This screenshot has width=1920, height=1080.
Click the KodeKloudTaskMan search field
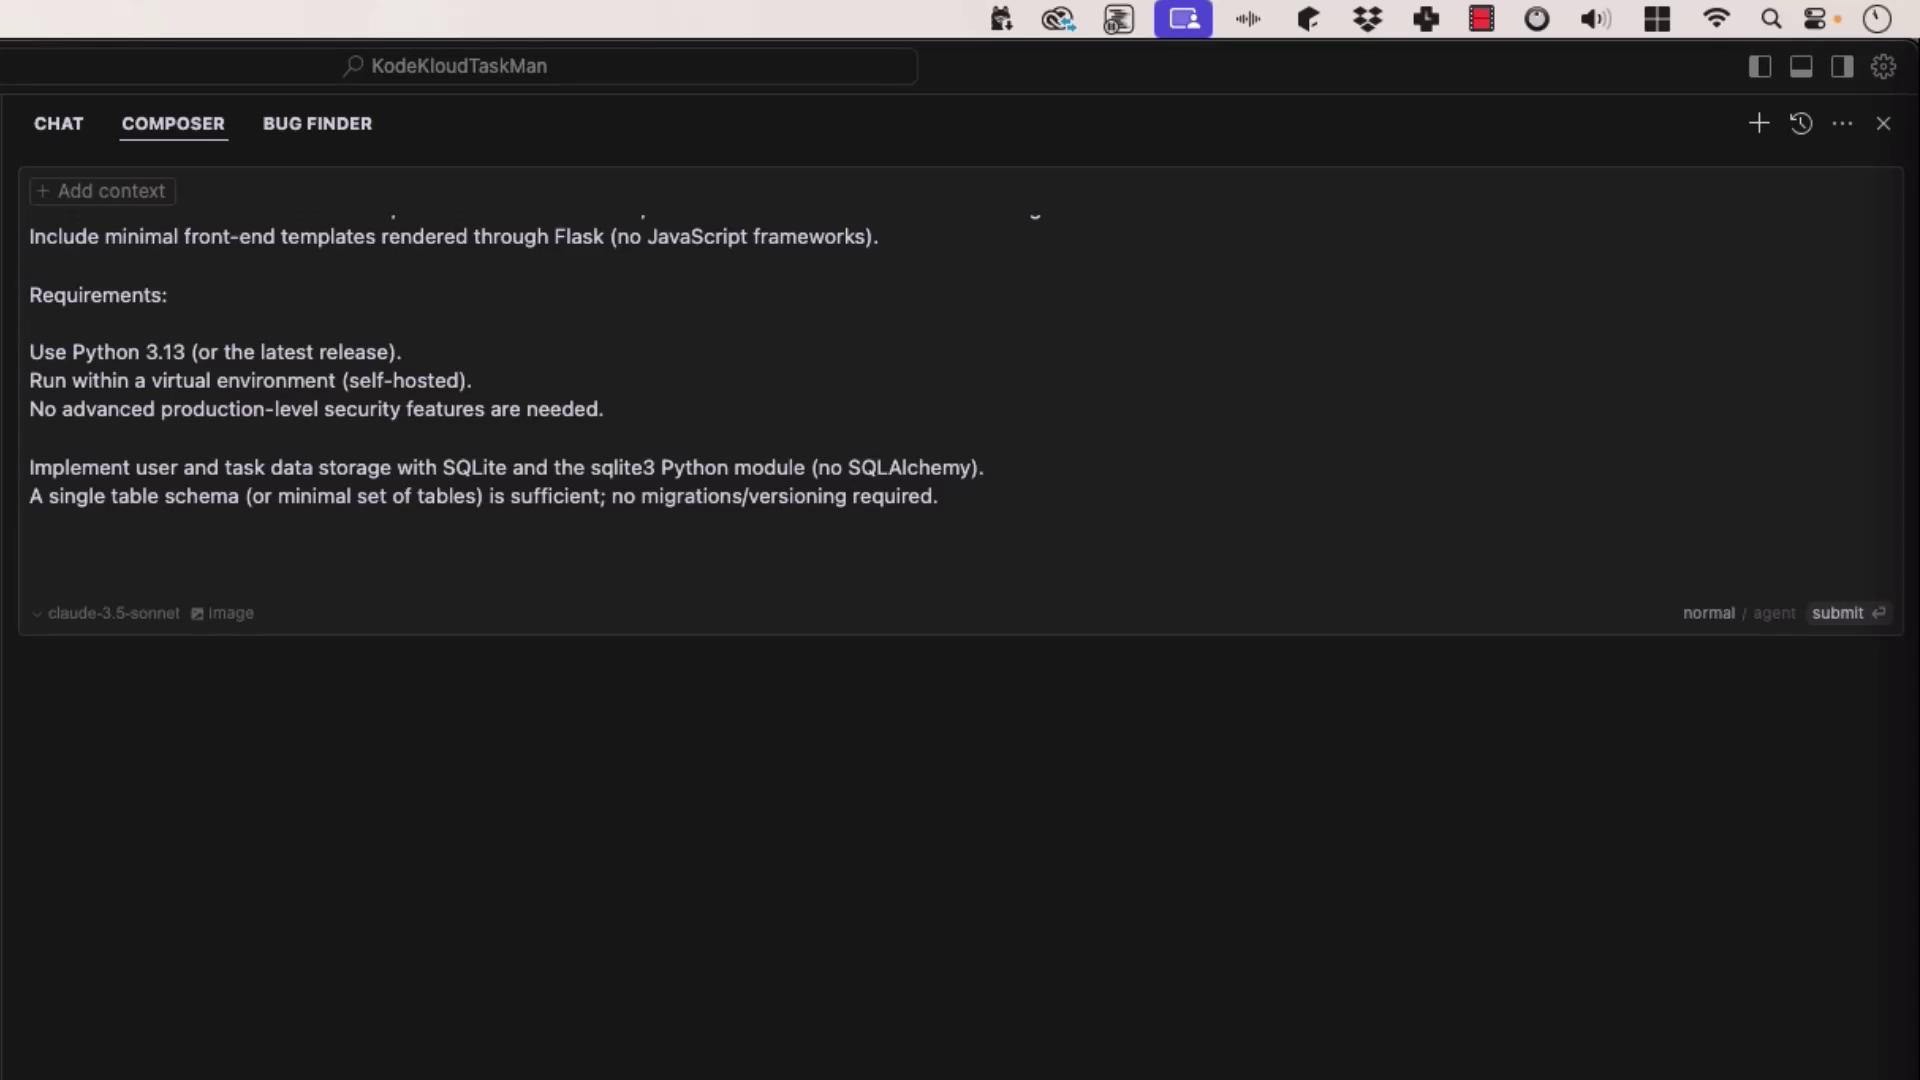tap(628, 66)
